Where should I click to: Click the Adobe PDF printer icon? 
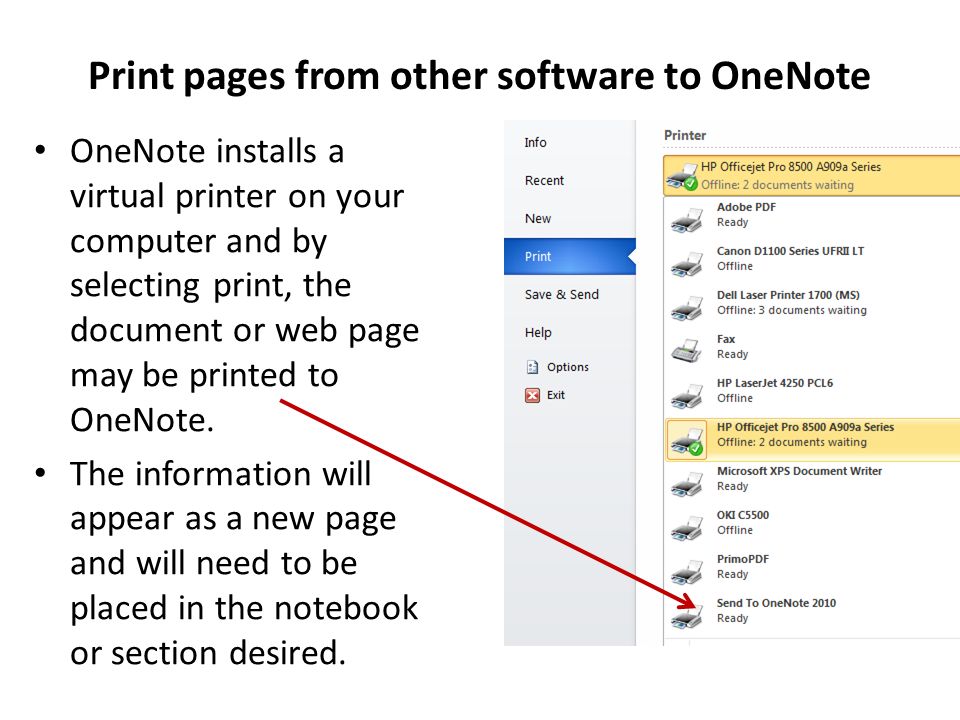click(x=686, y=220)
